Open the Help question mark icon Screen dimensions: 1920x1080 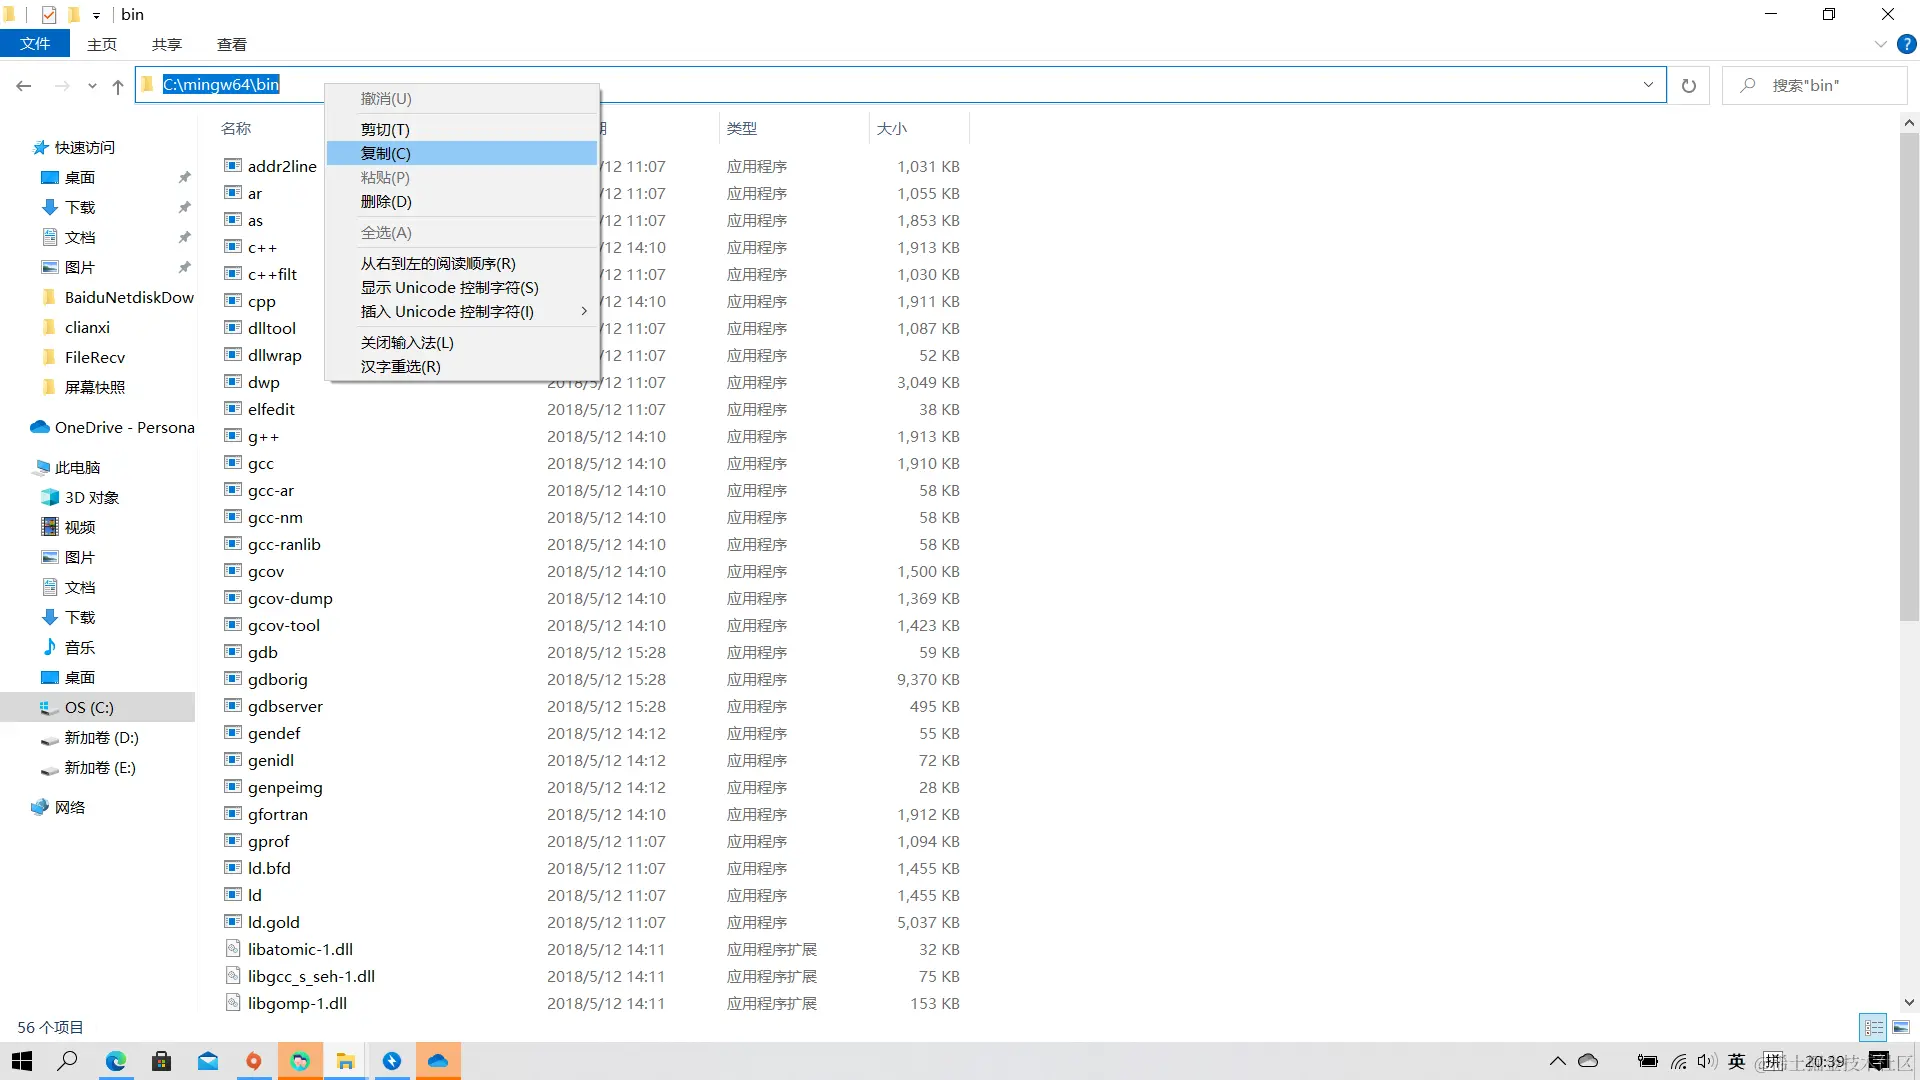click(x=1907, y=45)
